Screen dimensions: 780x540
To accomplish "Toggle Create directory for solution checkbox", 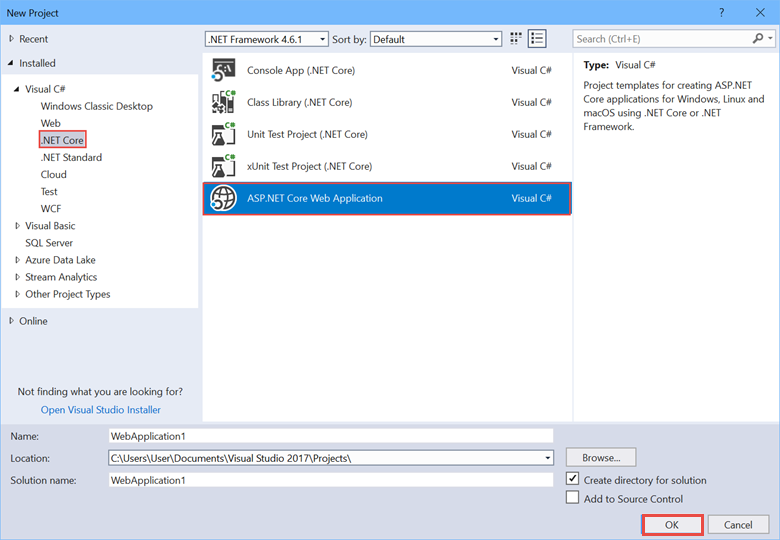I will [573, 479].
